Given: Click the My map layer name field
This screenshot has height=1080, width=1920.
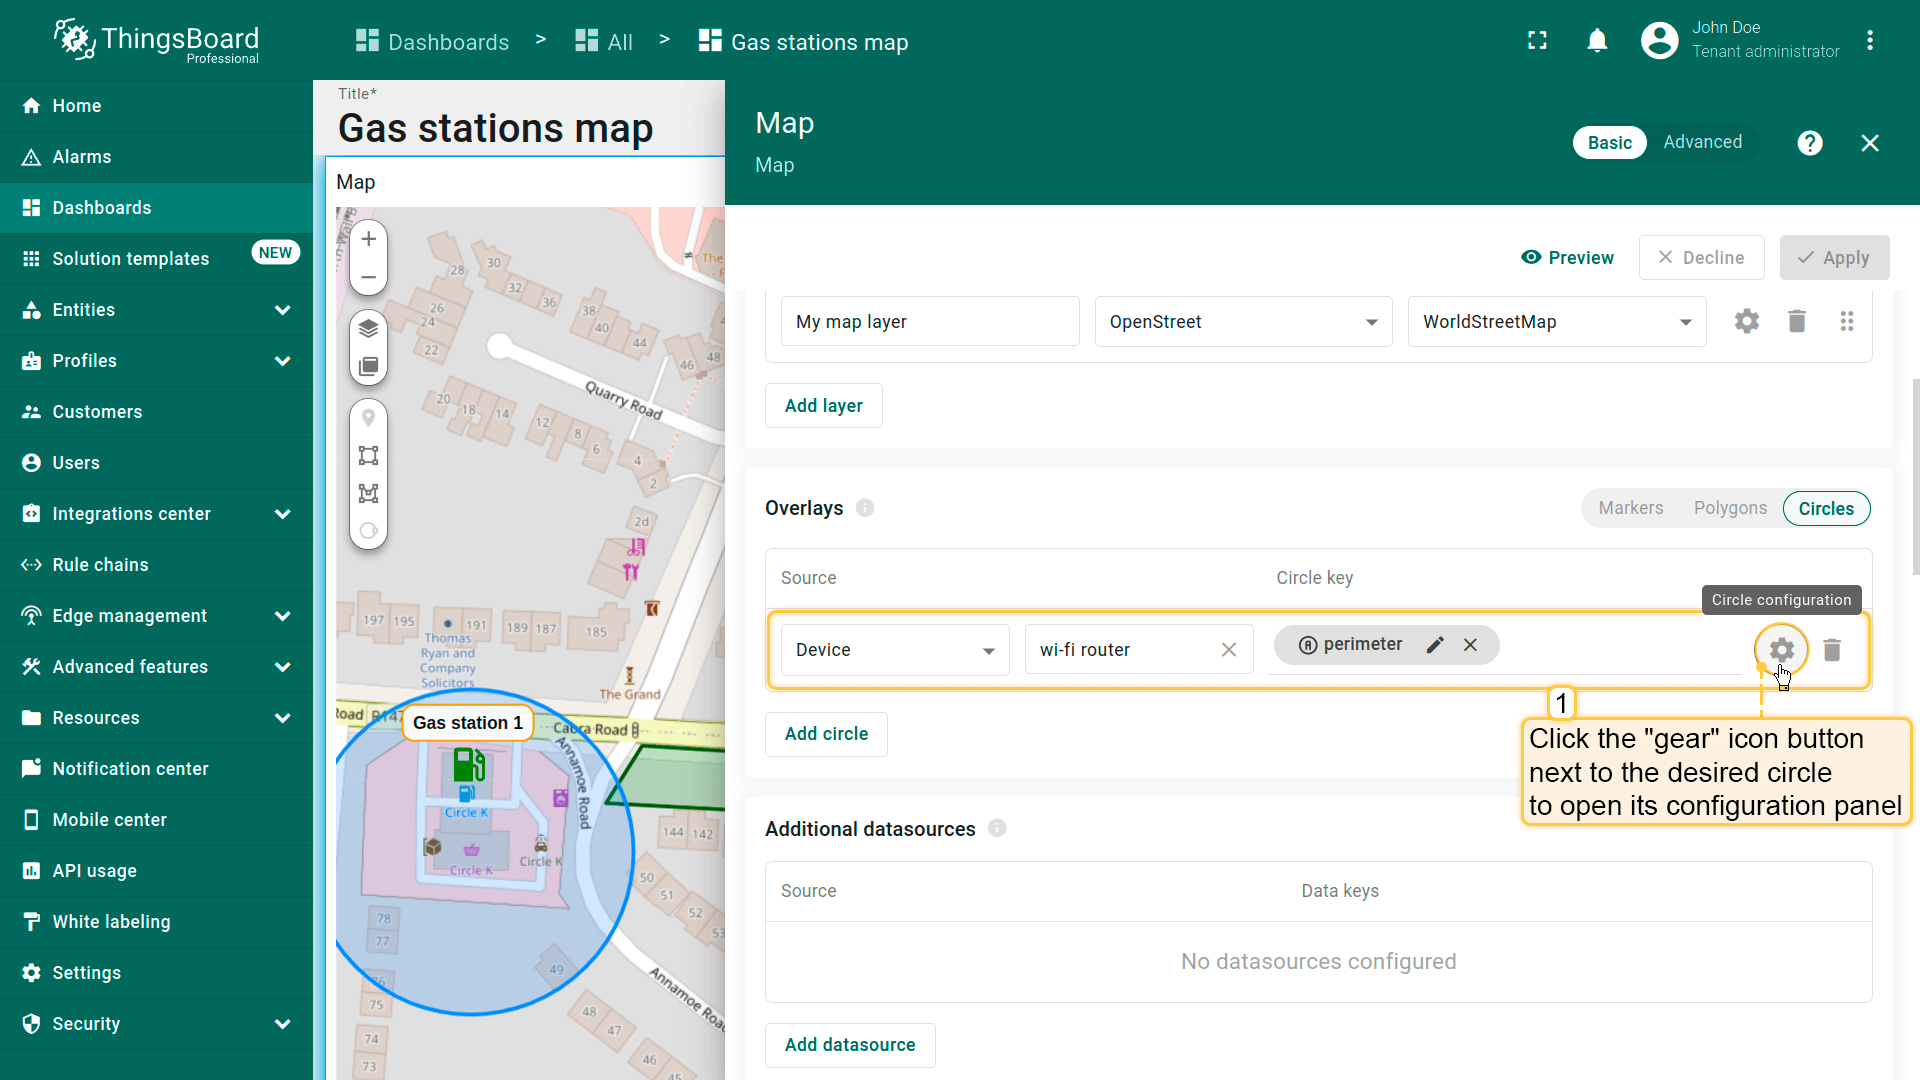Looking at the screenshot, I should (x=929, y=322).
